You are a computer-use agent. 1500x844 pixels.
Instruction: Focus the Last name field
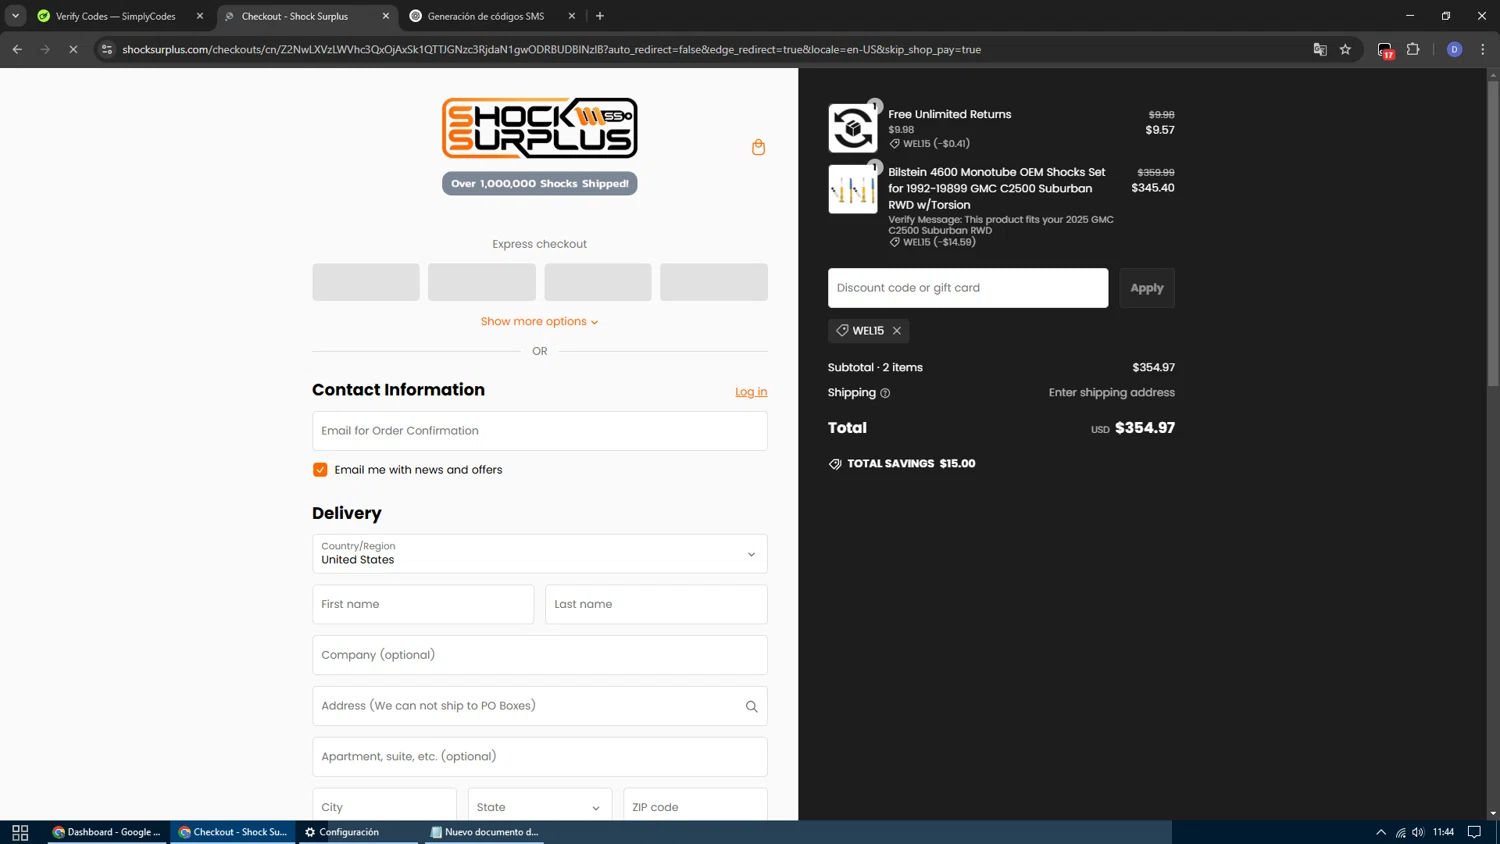656,604
